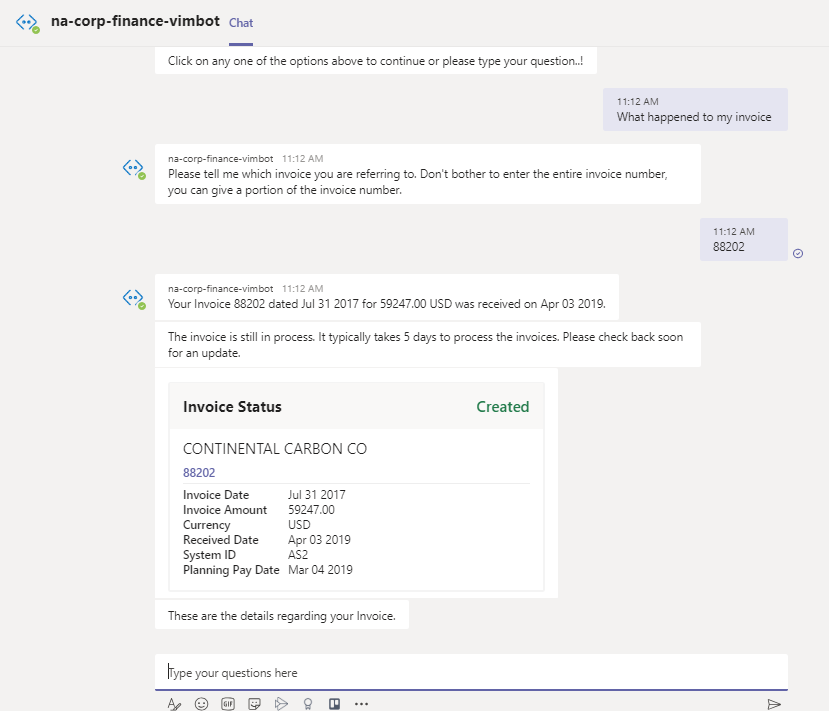Click the bot avatar beside invoice reply

tap(133, 298)
